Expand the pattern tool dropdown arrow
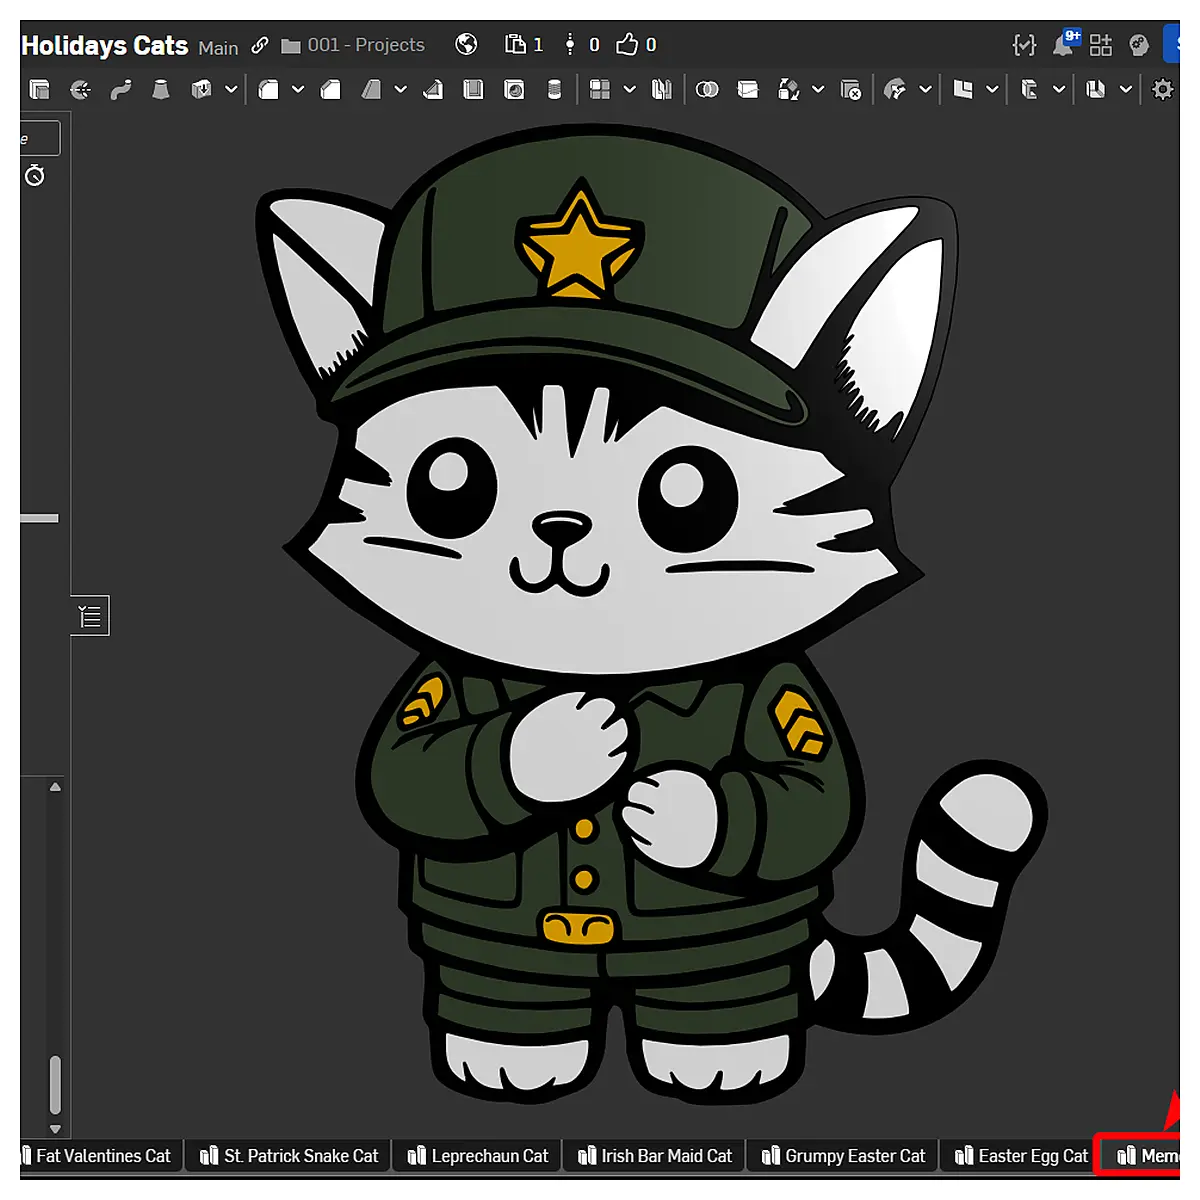1200x1200 pixels. tap(630, 90)
